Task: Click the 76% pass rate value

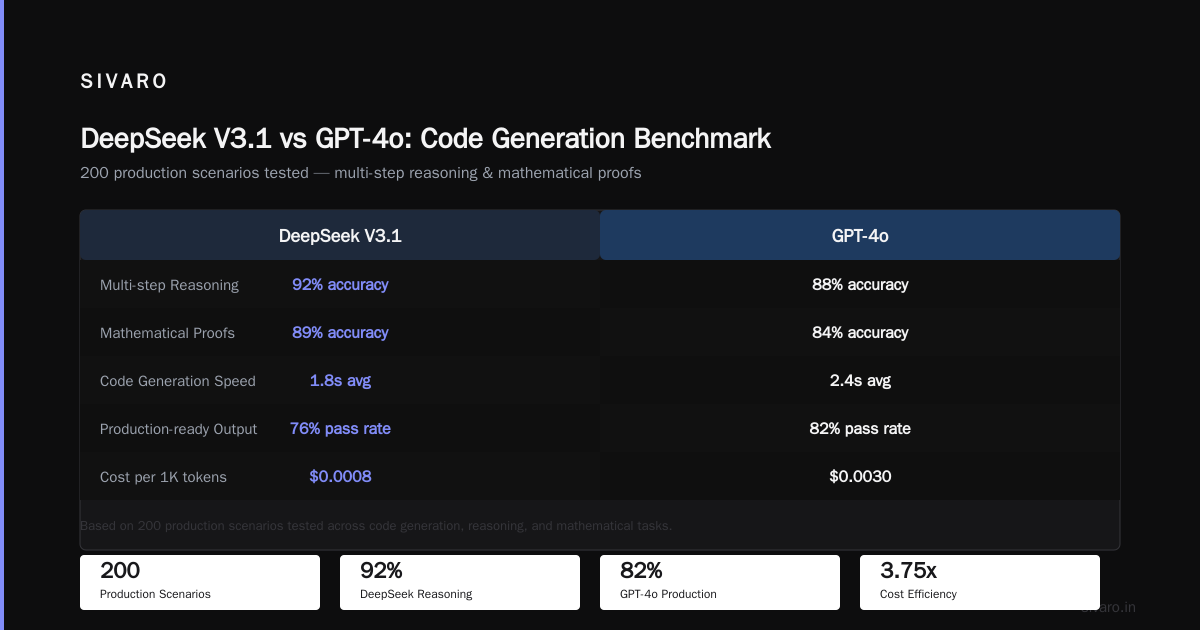Action: [x=340, y=429]
